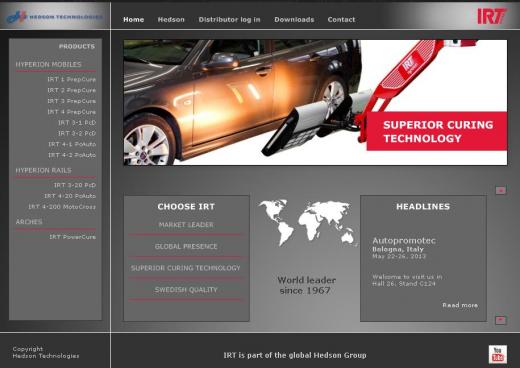Open the Contact page

[341, 20]
